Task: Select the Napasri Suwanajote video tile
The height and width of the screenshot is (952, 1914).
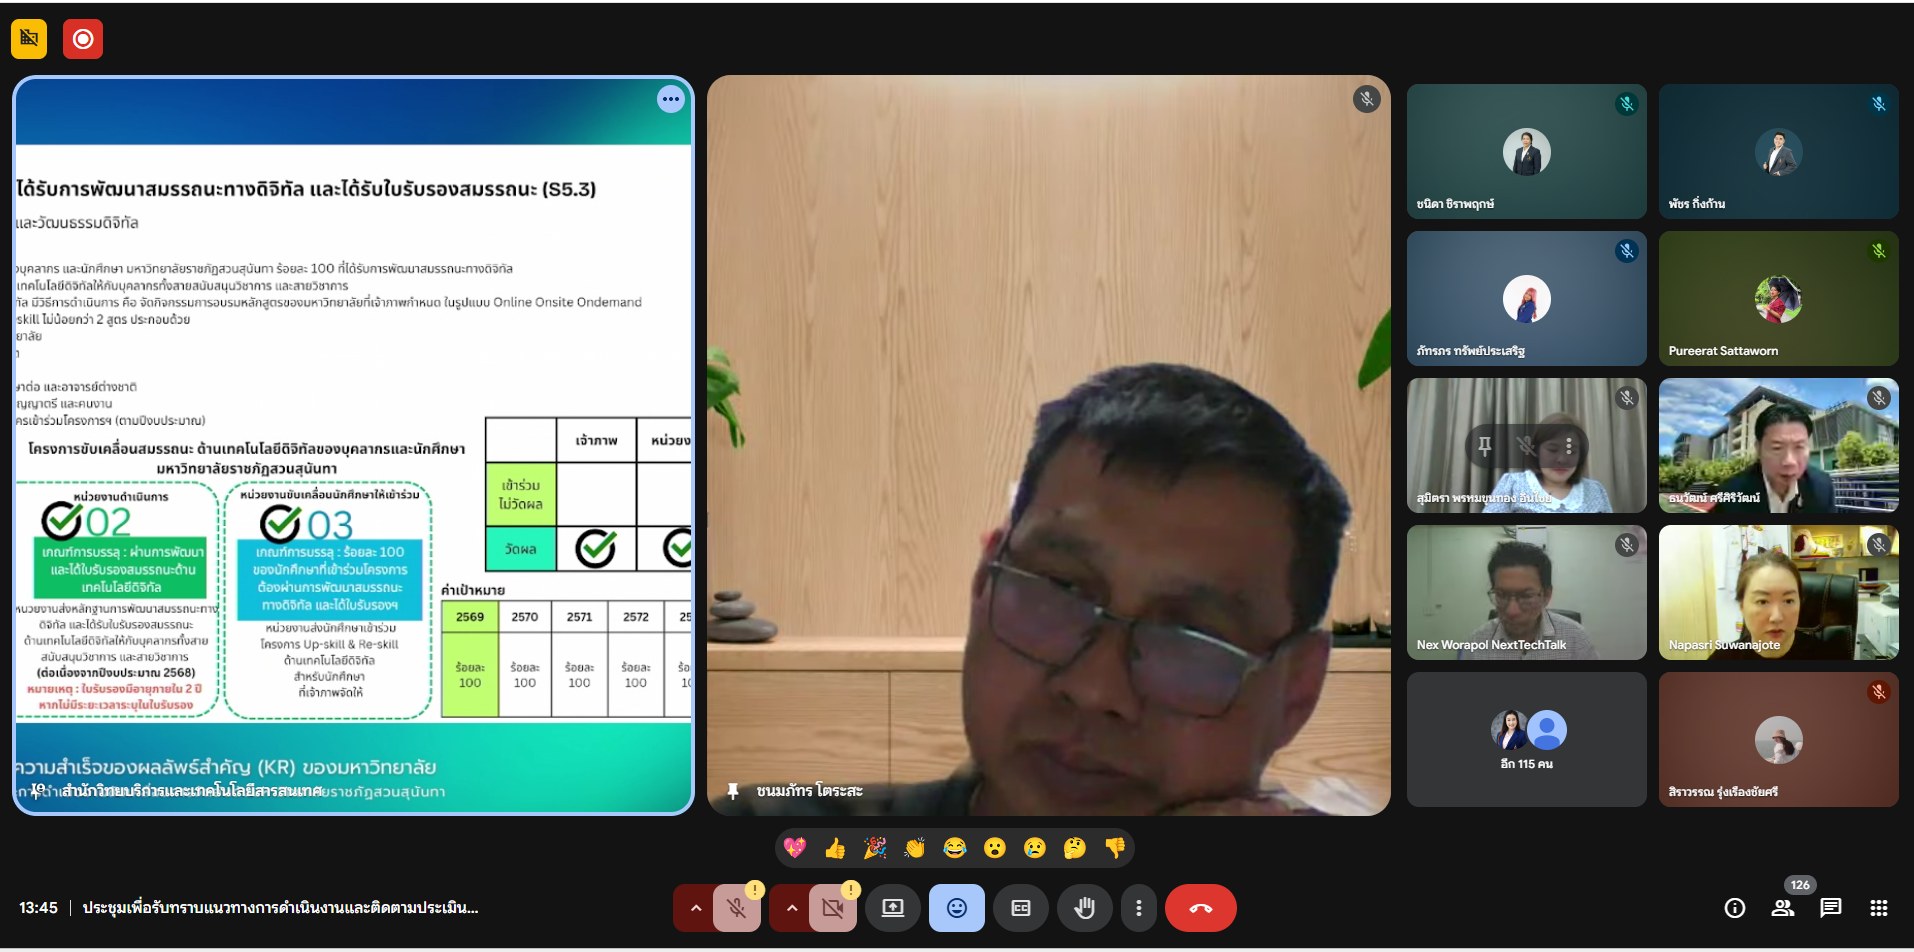Action: (x=1778, y=592)
